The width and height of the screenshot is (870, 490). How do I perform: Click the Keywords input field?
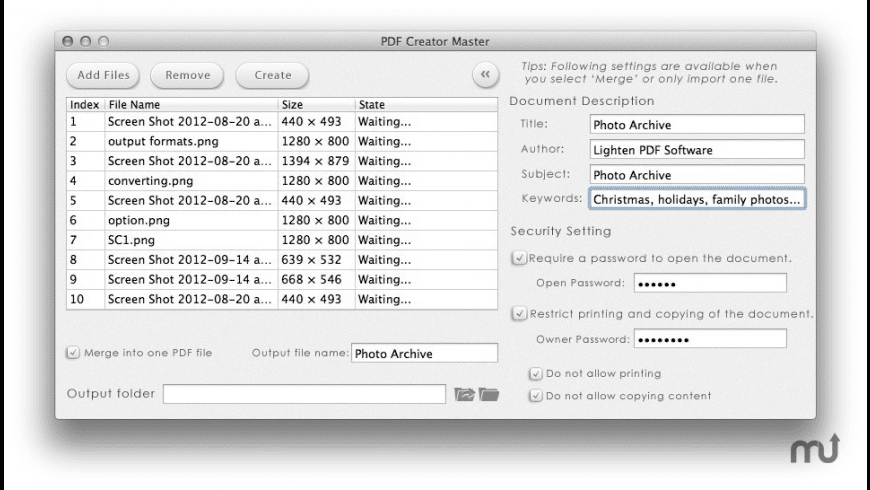pos(697,199)
